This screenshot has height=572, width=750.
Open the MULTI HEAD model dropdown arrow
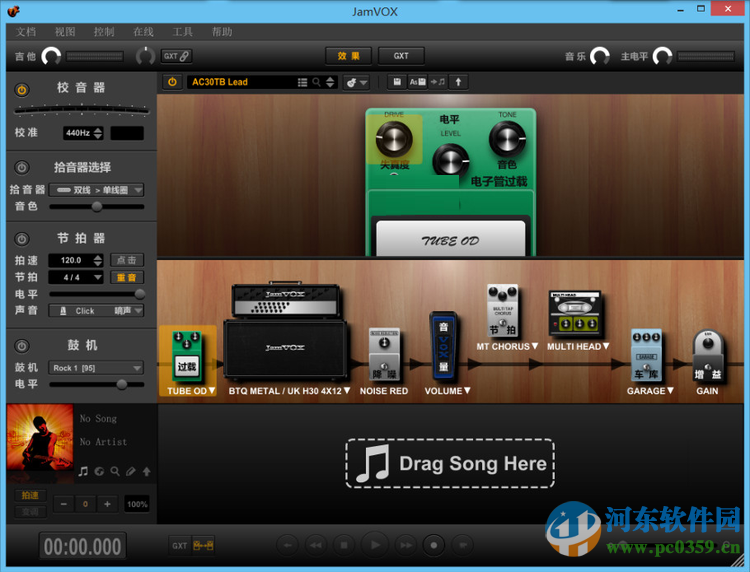606,346
